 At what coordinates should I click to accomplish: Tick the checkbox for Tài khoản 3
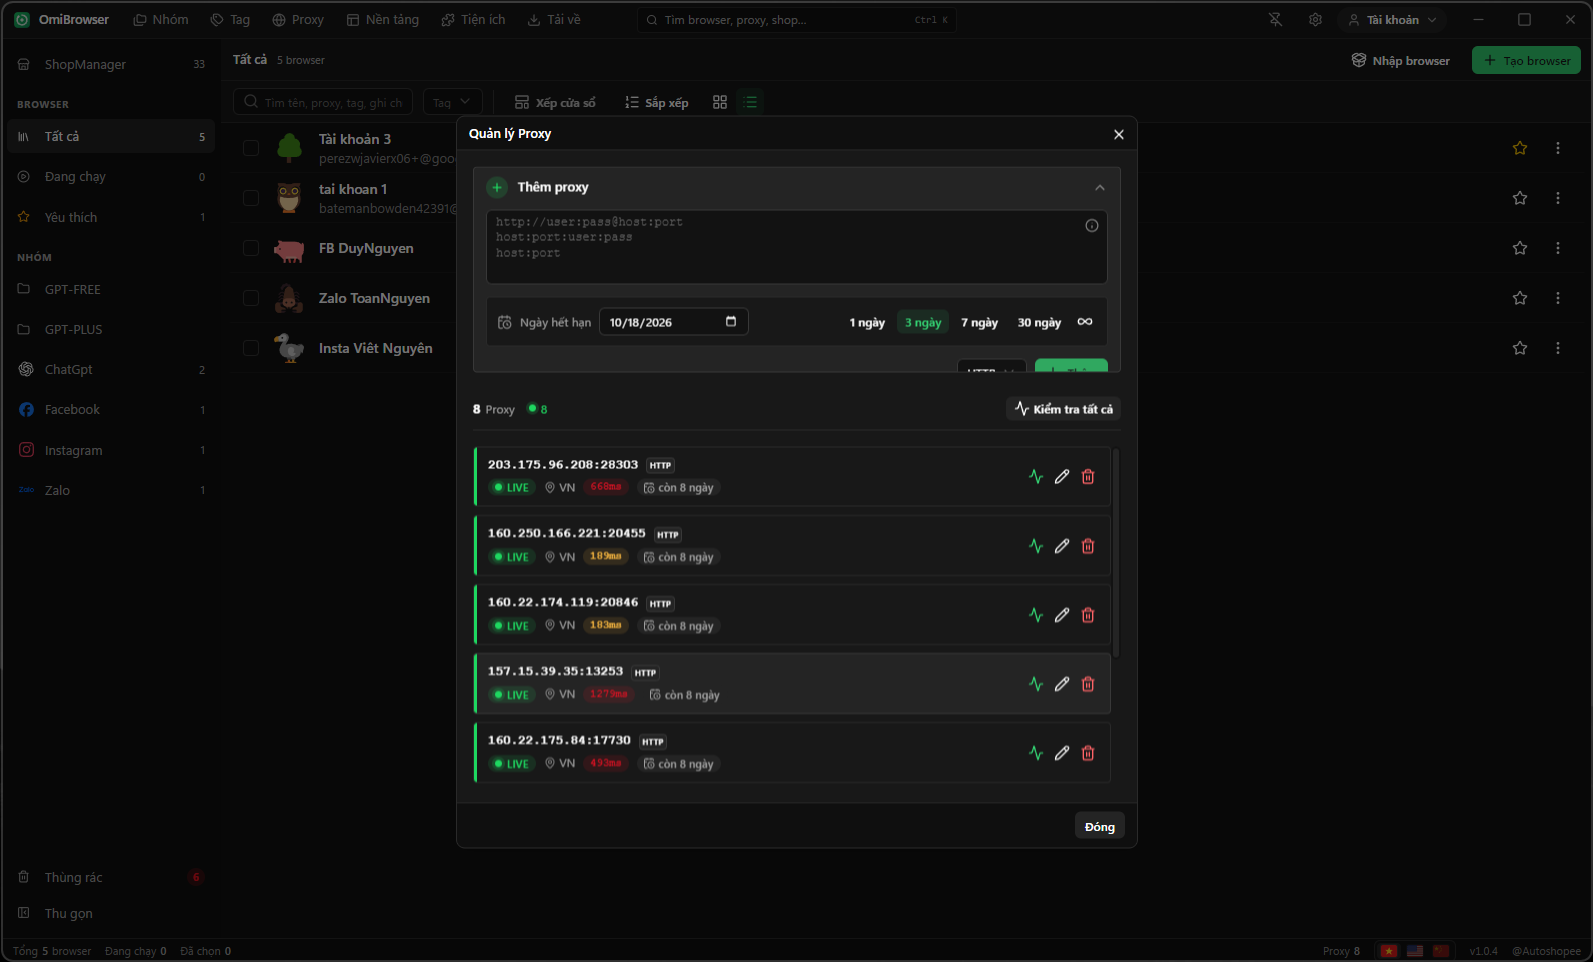click(x=251, y=148)
